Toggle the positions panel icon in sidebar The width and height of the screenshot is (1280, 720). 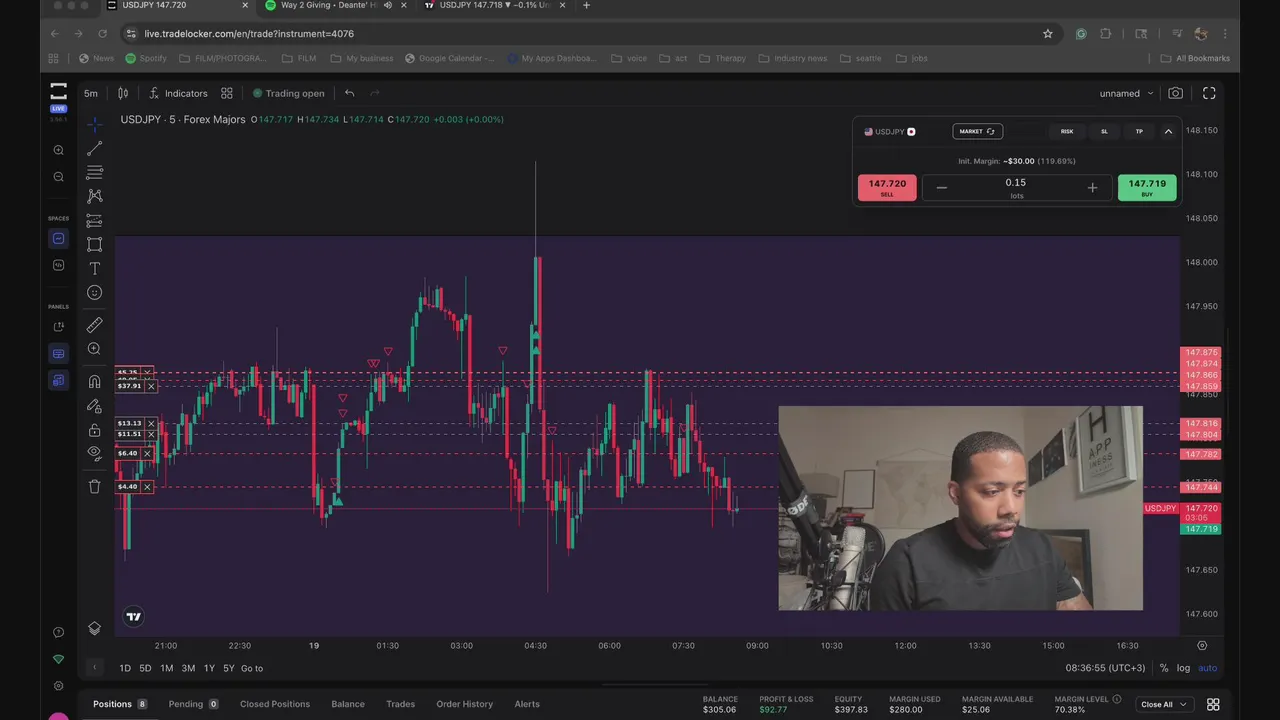coord(58,354)
